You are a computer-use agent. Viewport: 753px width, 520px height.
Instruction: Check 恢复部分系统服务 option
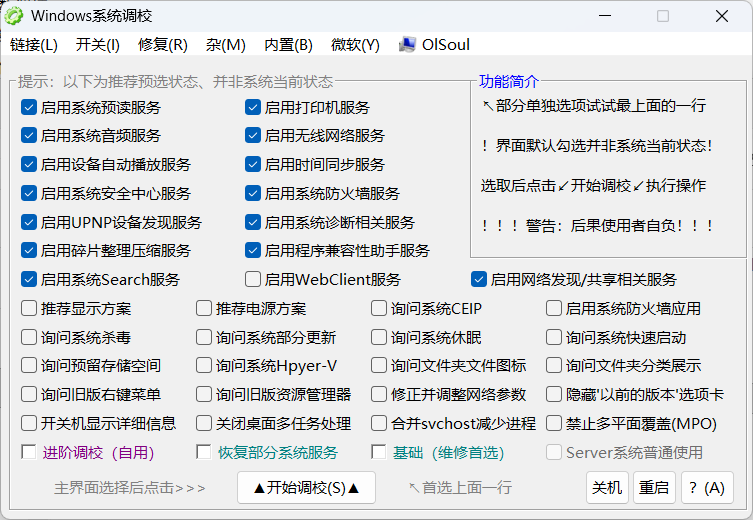coord(204,452)
